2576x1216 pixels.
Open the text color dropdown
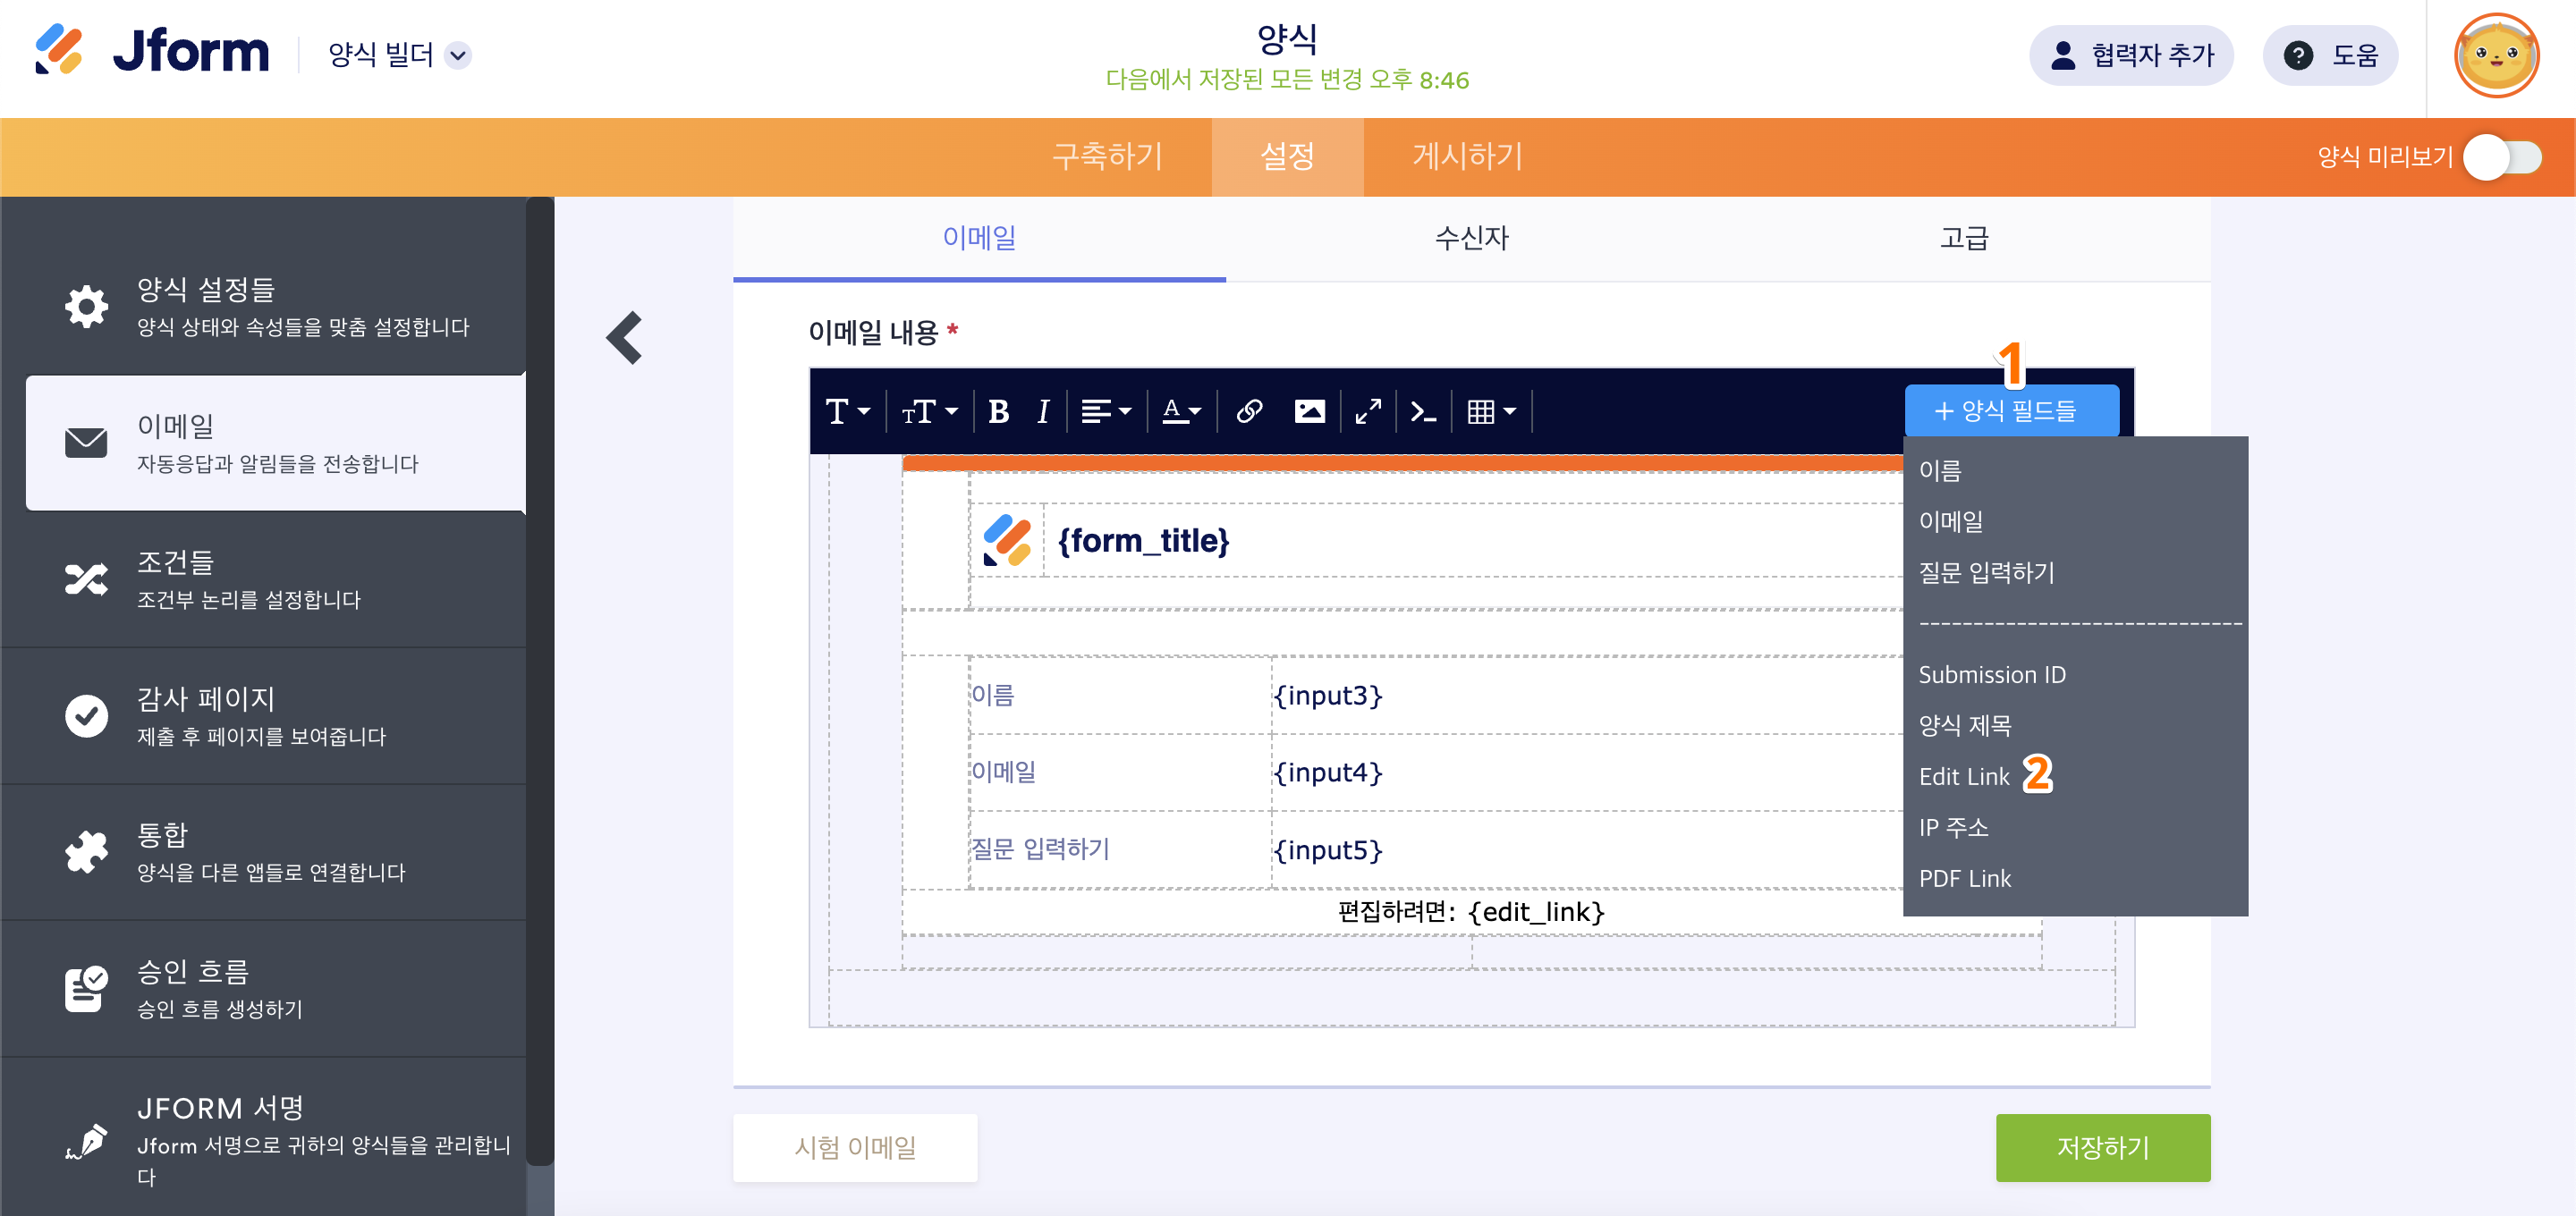coord(1181,411)
